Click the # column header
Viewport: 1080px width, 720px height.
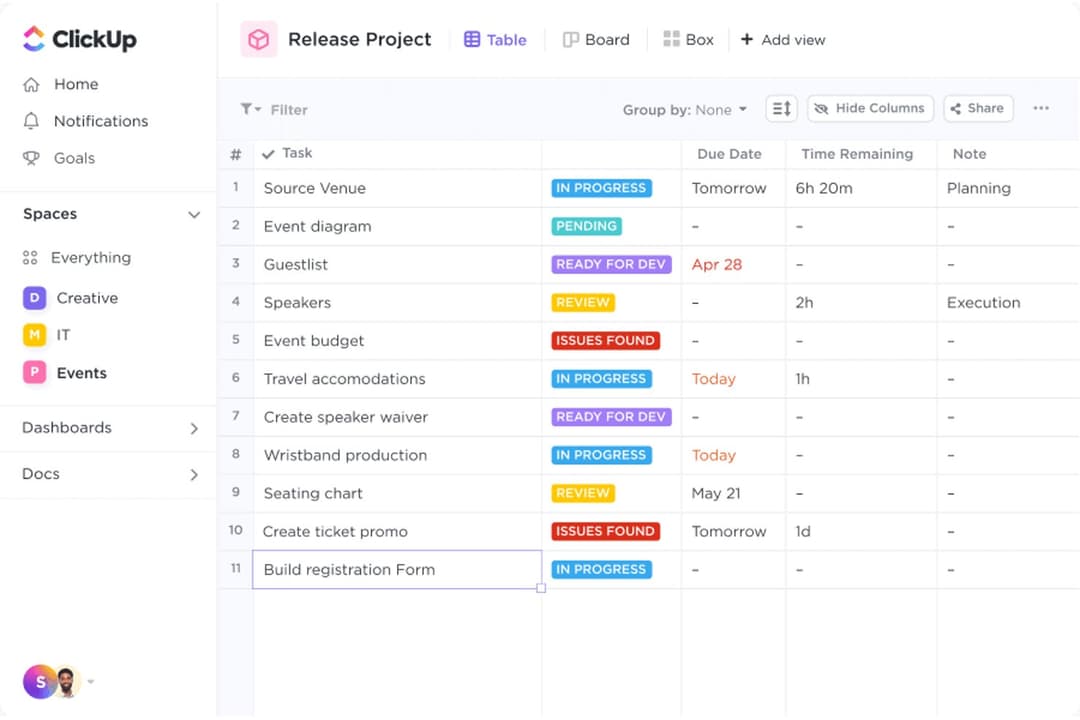(x=236, y=154)
